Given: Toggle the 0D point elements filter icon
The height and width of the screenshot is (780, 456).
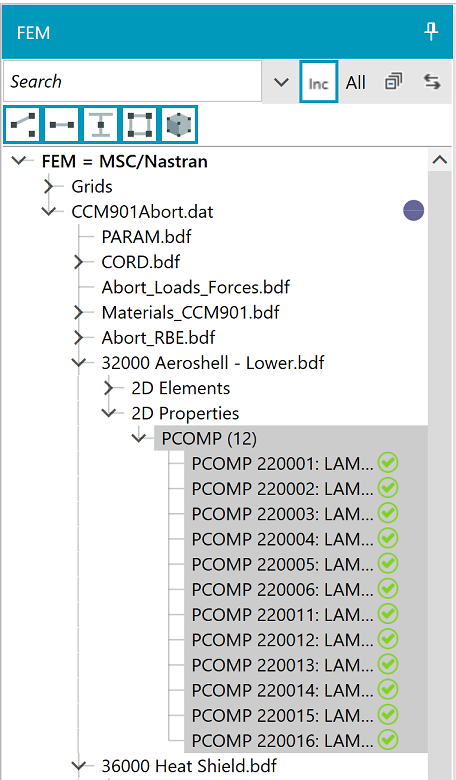Looking at the screenshot, I should coord(22,124).
